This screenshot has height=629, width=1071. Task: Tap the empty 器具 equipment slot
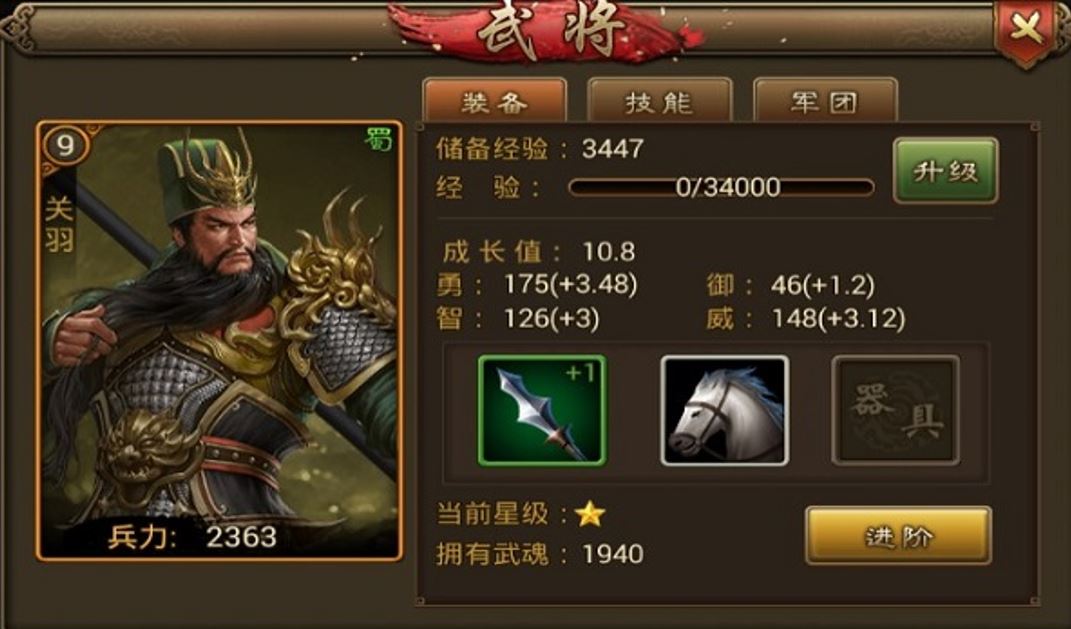895,410
